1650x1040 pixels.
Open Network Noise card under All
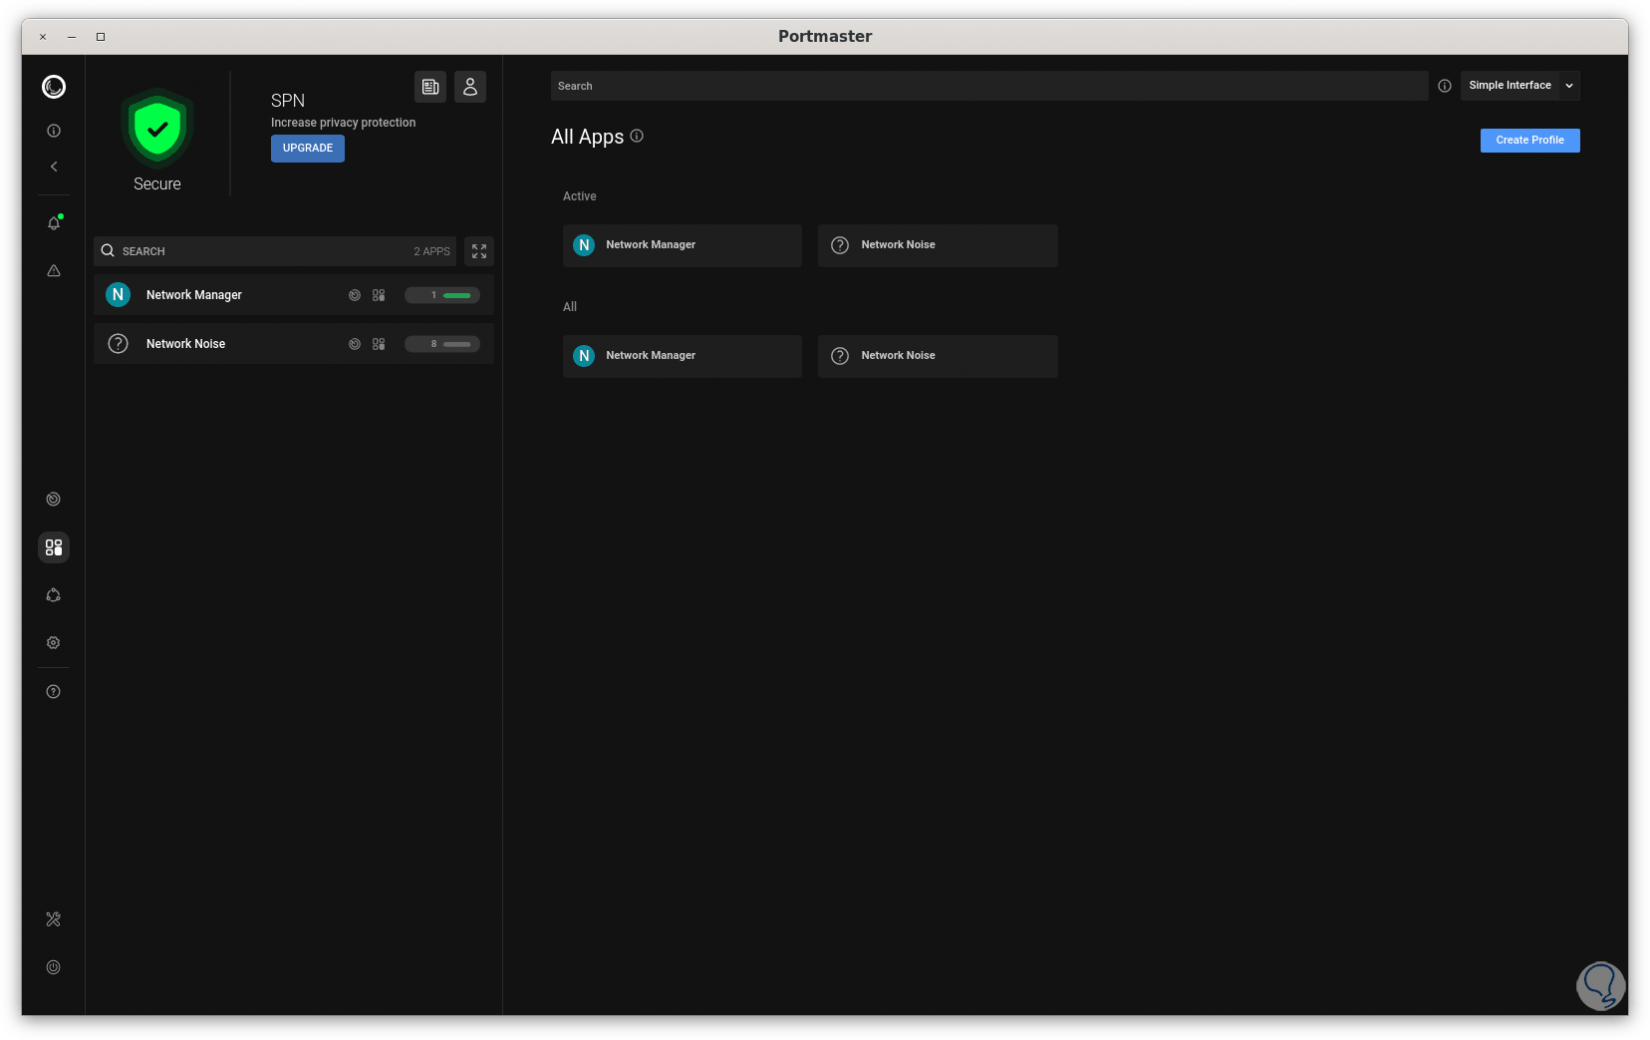point(938,356)
